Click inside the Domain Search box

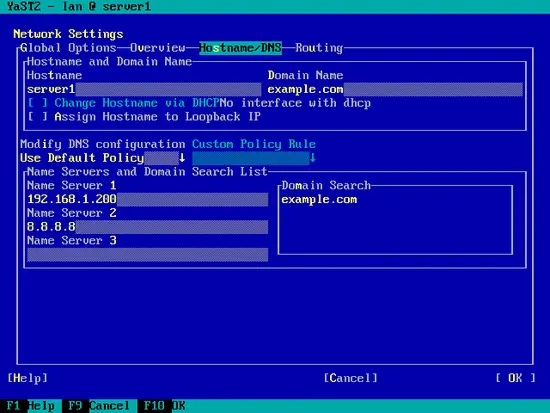point(395,220)
